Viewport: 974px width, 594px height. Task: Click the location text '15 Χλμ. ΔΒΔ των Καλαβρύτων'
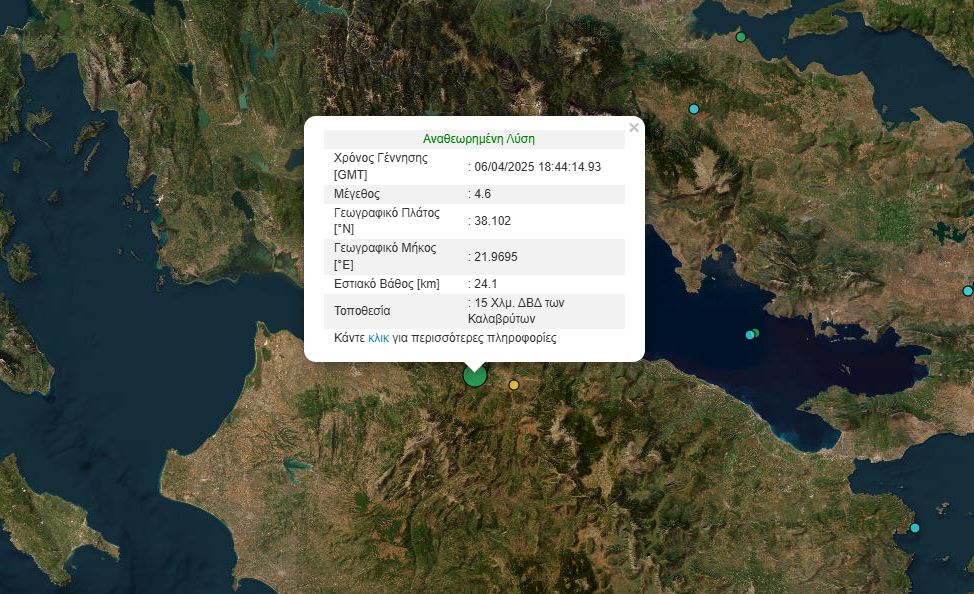click(x=520, y=311)
